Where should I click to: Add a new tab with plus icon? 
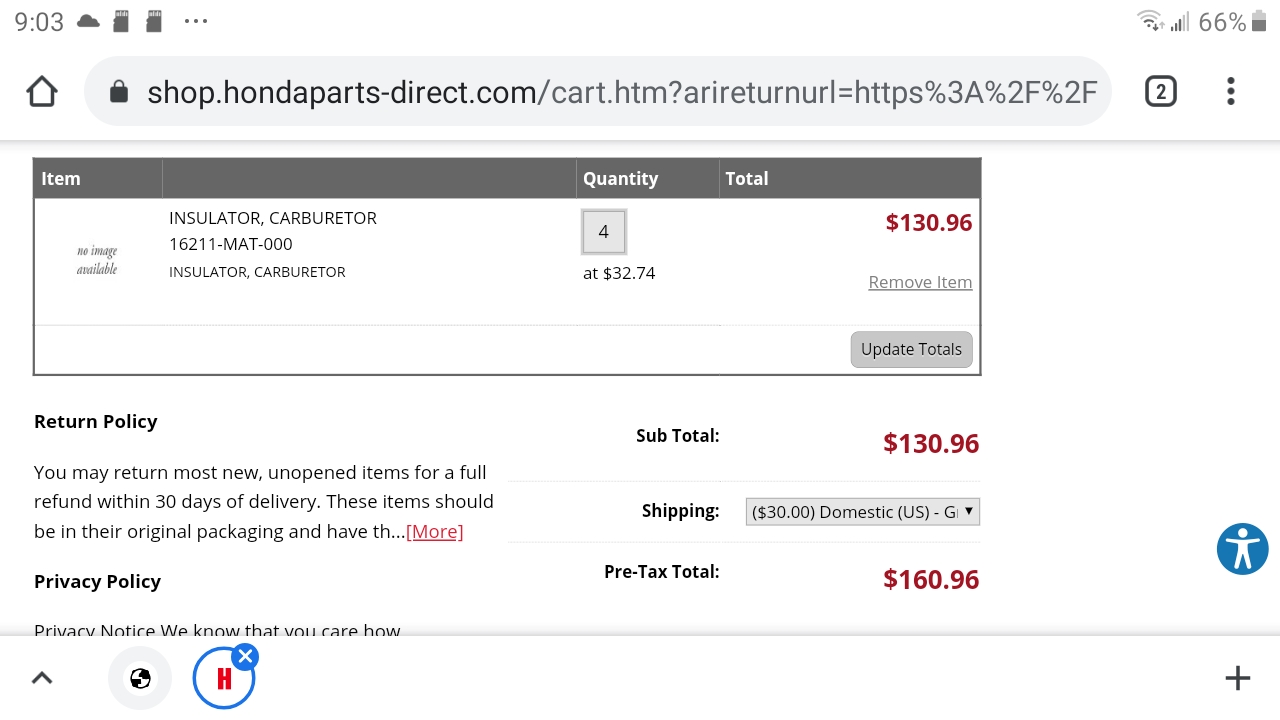click(1238, 678)
